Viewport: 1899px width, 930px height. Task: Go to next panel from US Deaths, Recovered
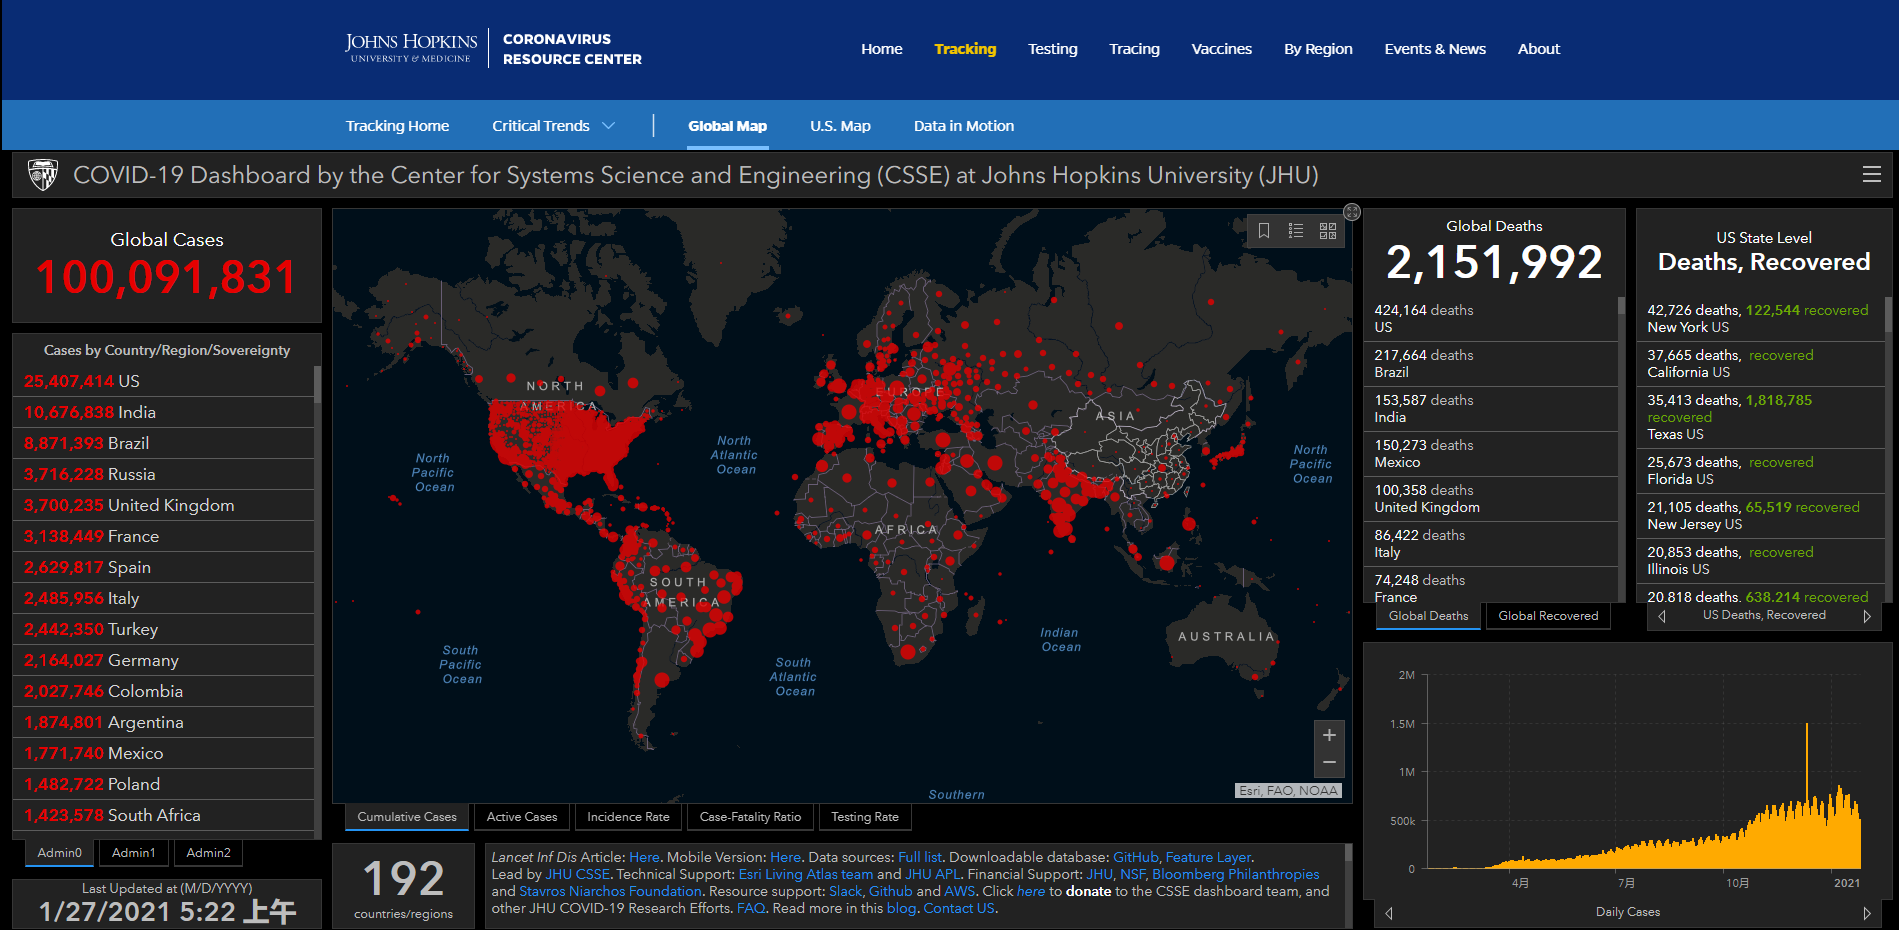pos(1866,616)
